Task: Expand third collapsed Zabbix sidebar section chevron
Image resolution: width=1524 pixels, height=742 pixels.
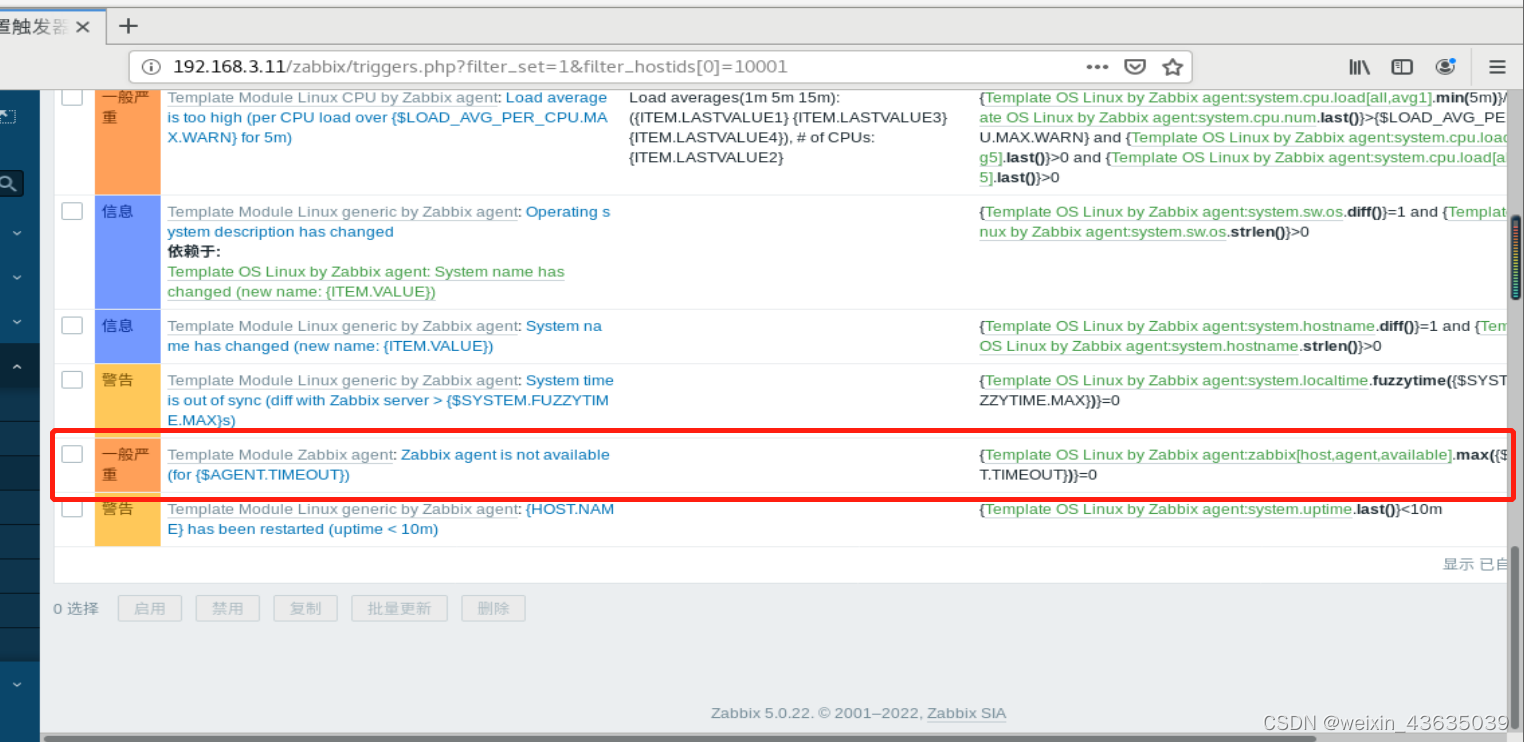Action: 16,322
